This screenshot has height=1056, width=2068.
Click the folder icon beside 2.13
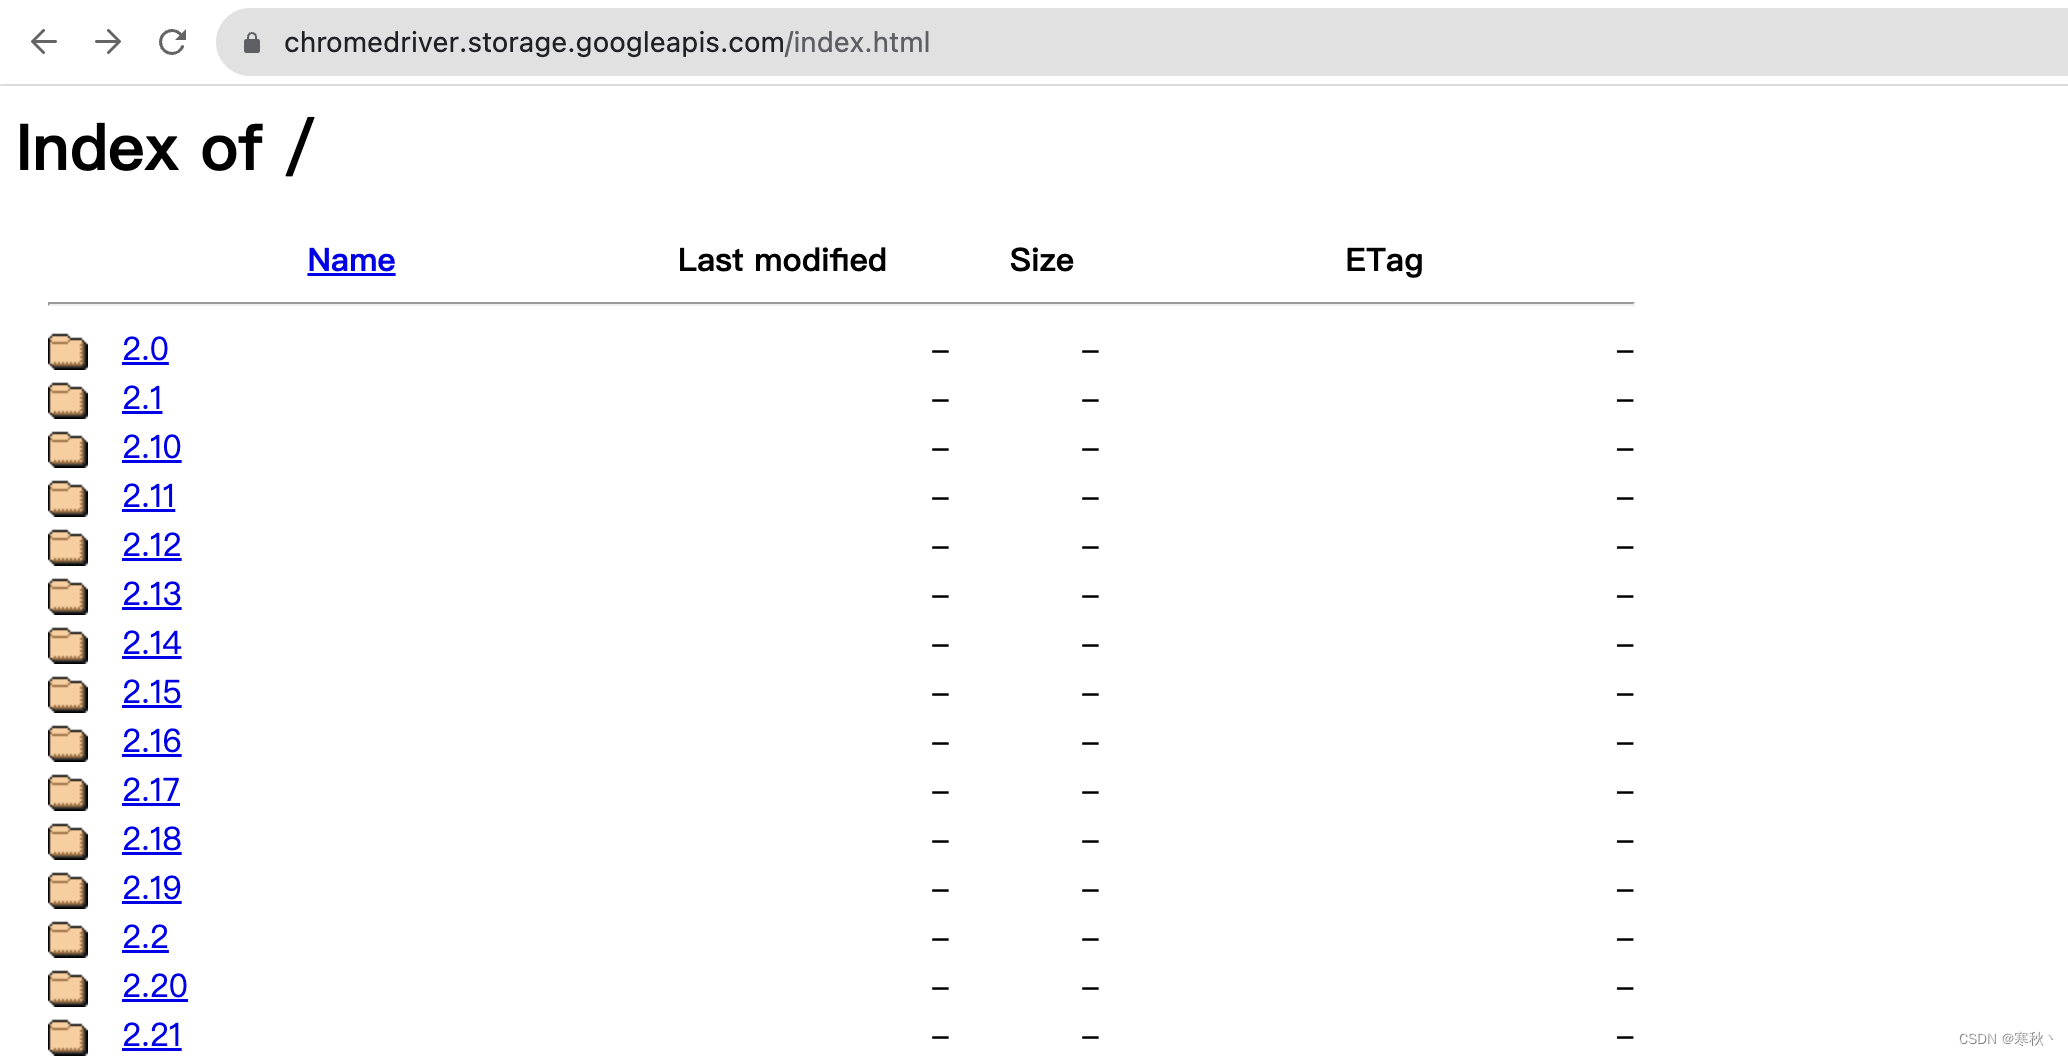pos(68,596)
